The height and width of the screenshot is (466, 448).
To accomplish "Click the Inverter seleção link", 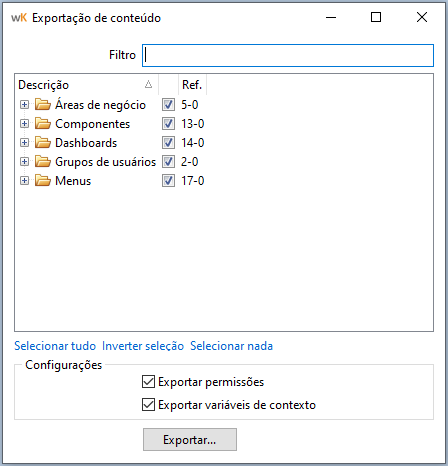I will pos(143,346).
